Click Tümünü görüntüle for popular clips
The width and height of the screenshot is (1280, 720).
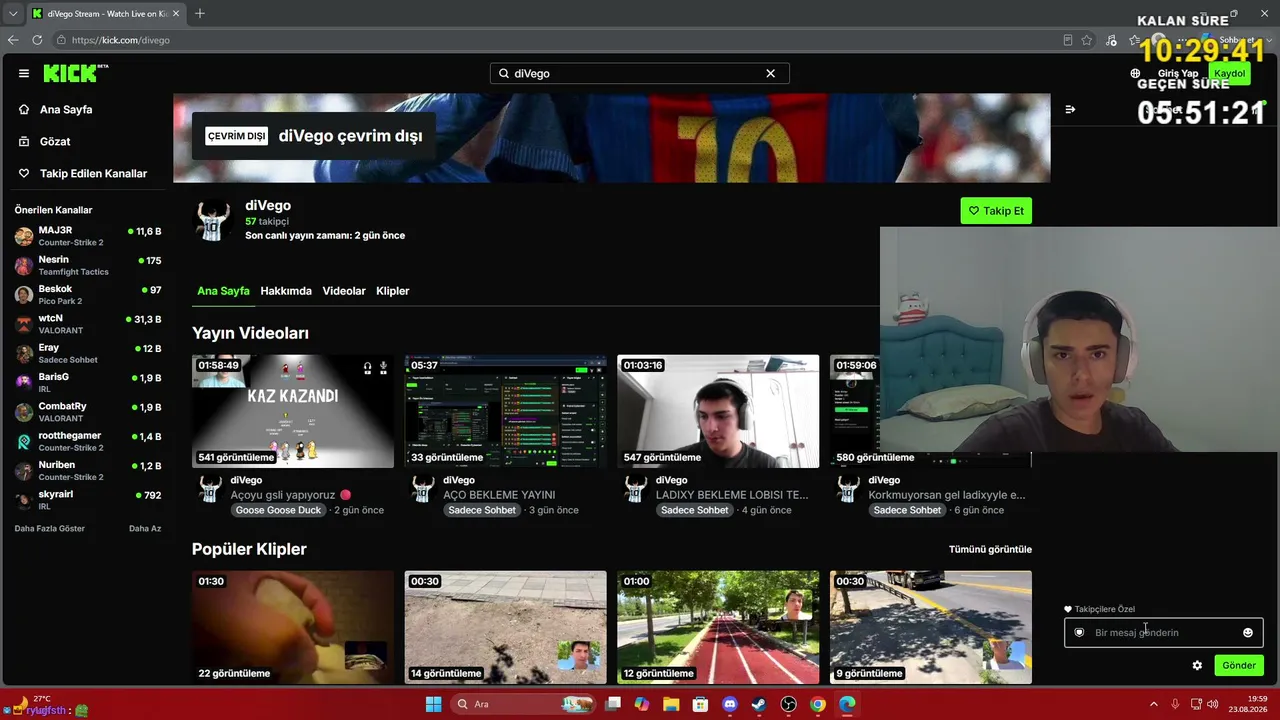(x=990, y=549)
